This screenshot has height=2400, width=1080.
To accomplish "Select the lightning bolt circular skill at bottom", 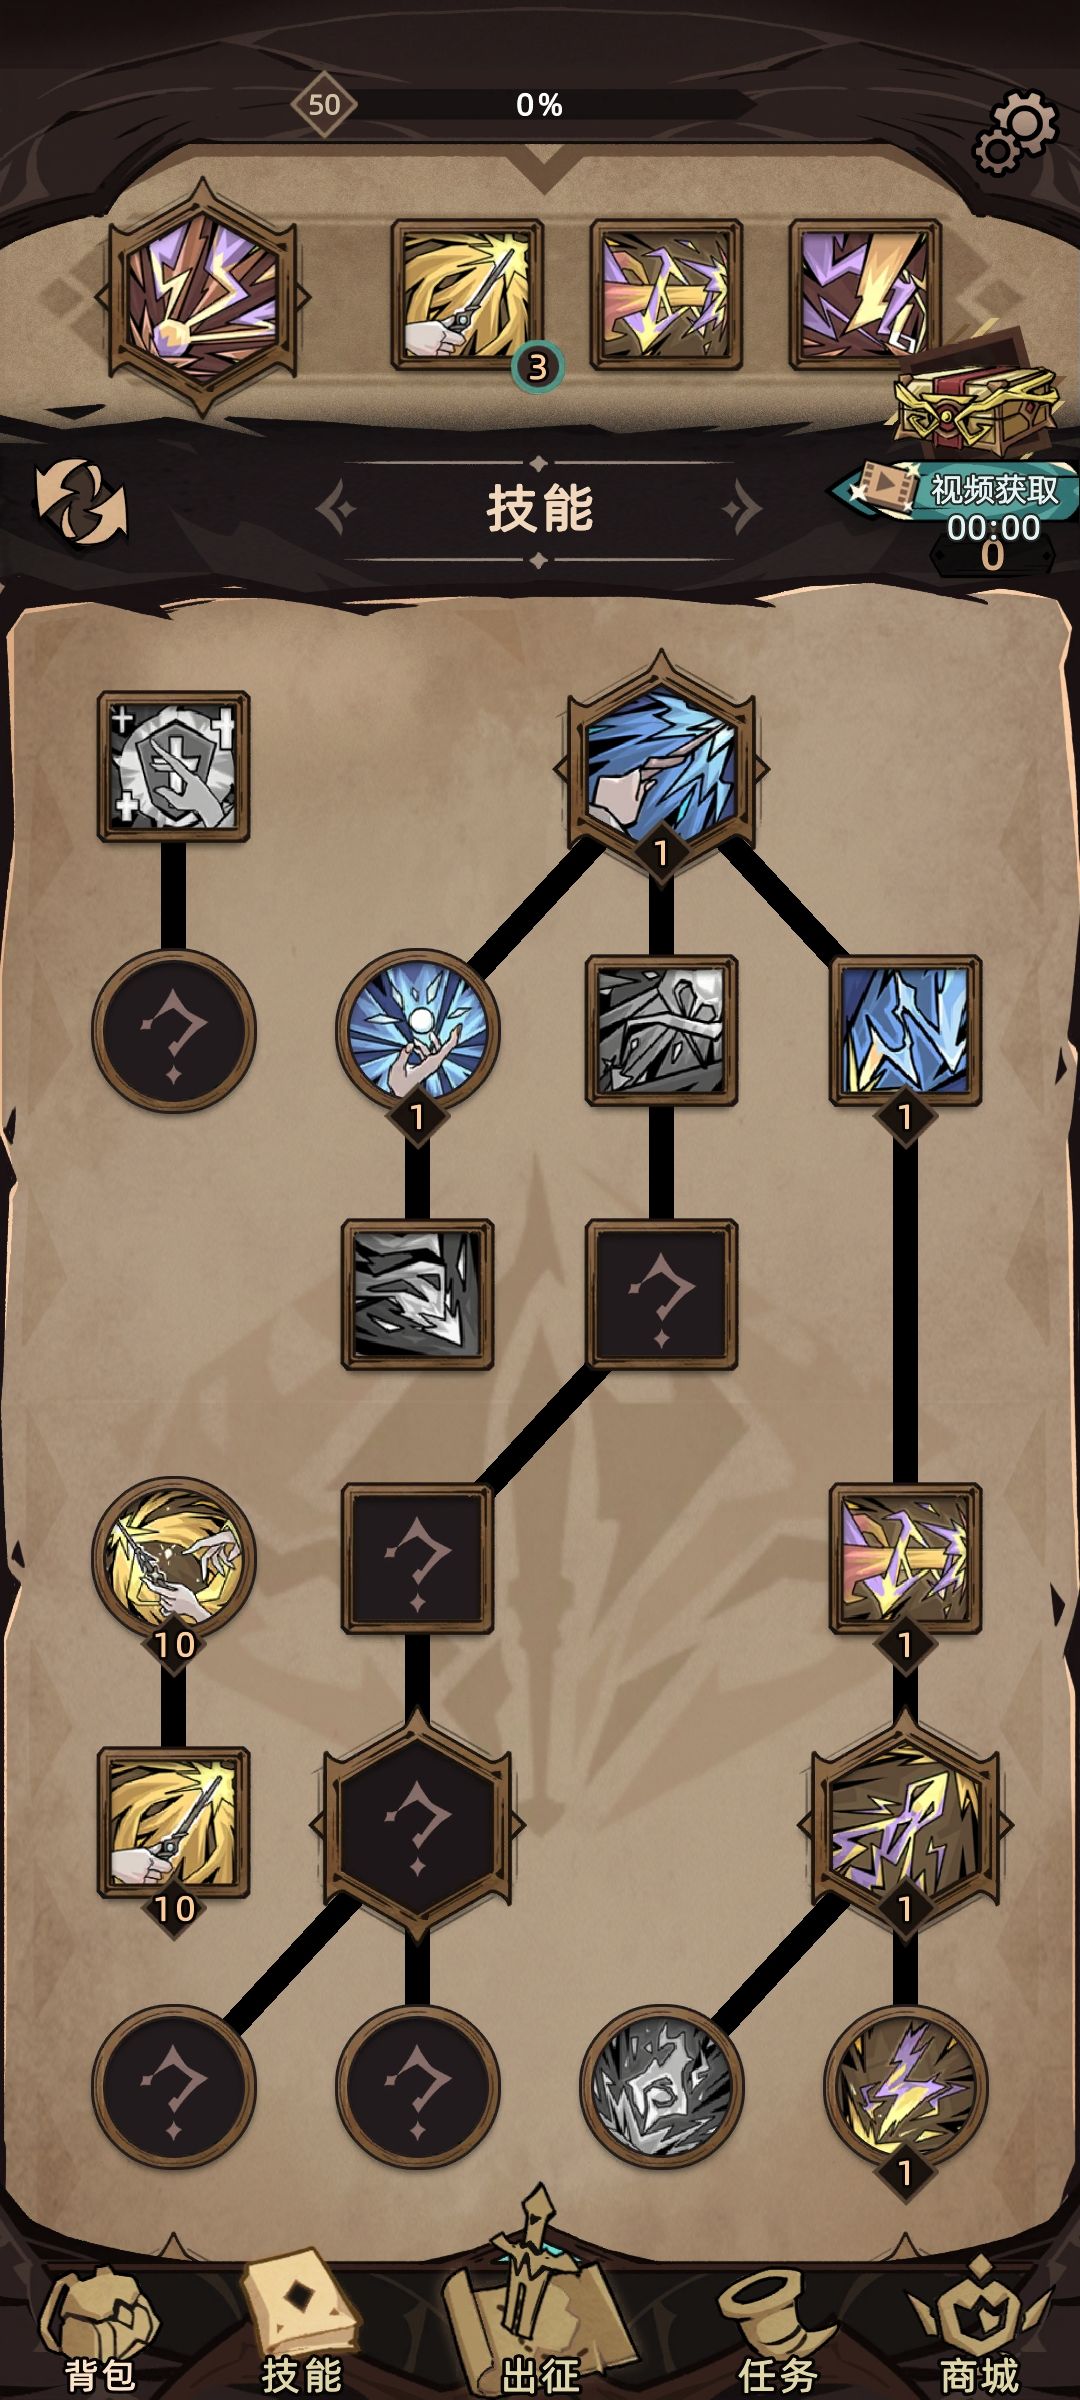I will (905, 2088).
